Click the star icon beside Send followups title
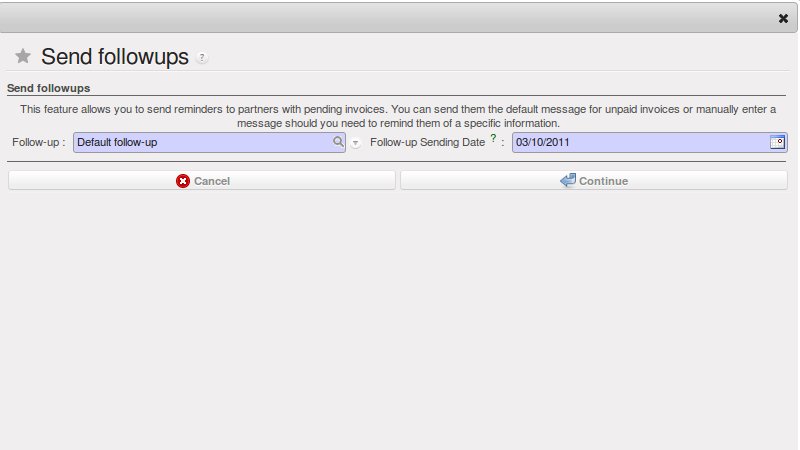Image resolution: width=800 pixels, height=450 pixels. click(23, 57)
